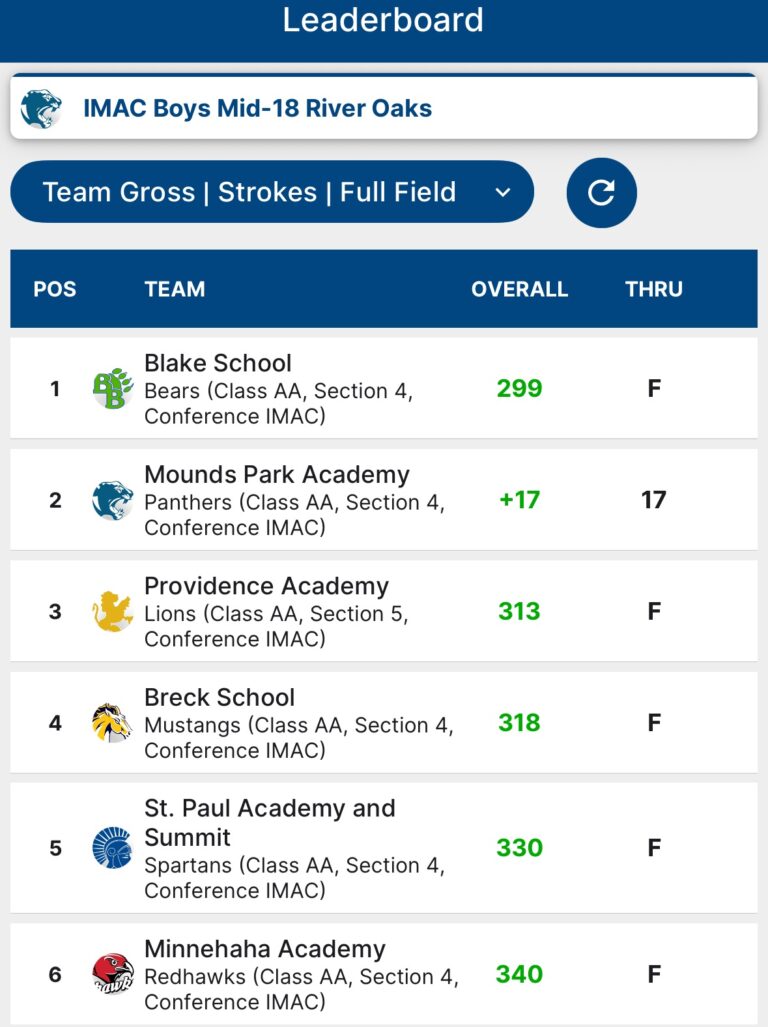Click Providence Academy score of 313
Image resolution: width=768 pixels, height=1027 pixels.
click(519, 611)
